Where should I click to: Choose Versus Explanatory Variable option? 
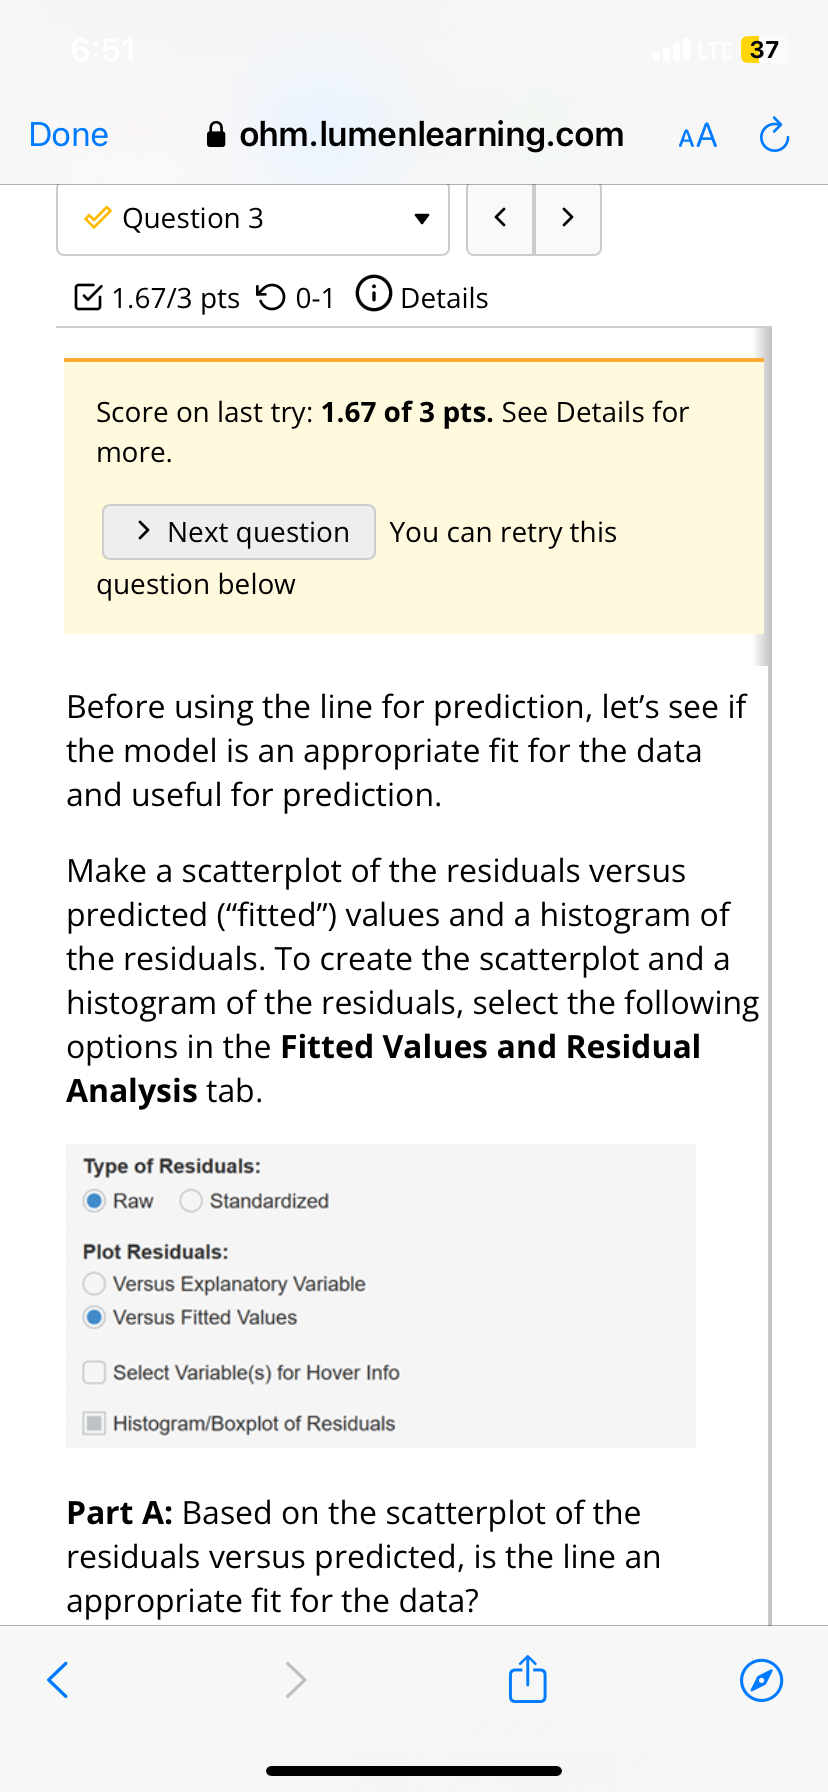(94, 1283)
